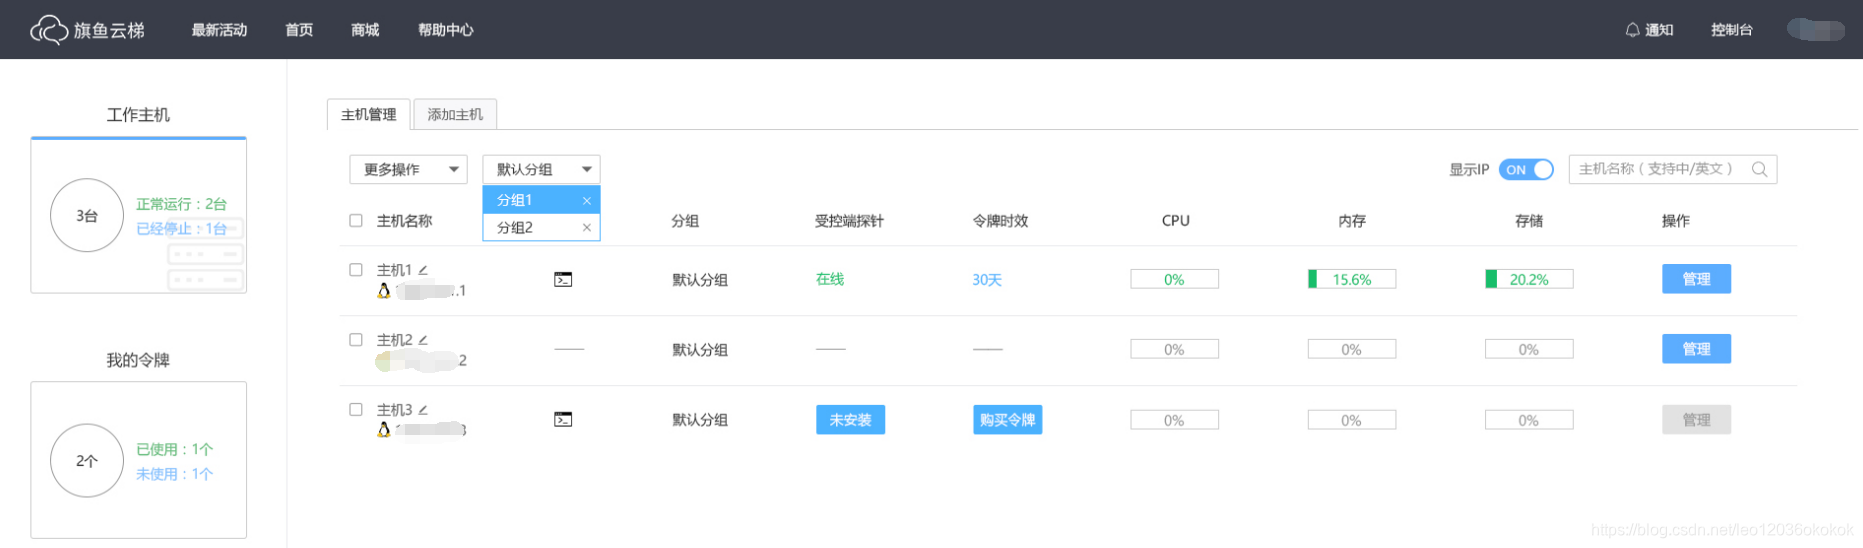
Task: Collapse the 默认分组 dropdown
Action: 541,169
